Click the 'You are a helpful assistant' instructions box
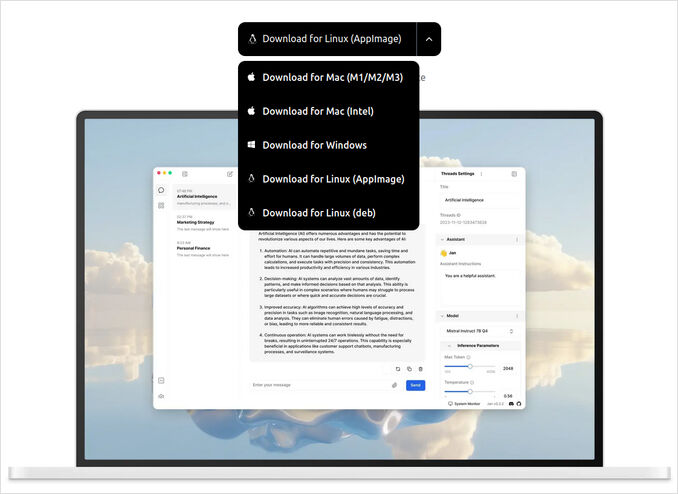The height and width of the screenshot is (494, 678). coord(480,287)
